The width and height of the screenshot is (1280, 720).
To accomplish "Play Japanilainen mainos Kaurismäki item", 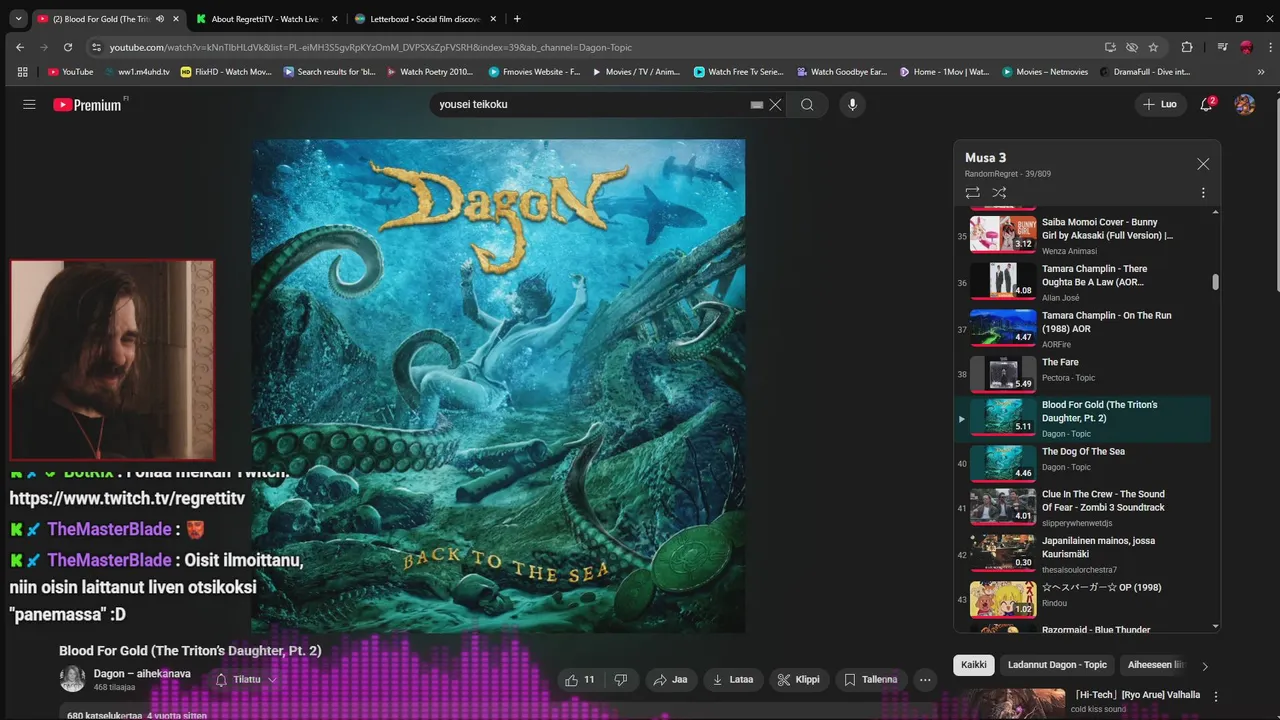I will (x=1085, y=554).
